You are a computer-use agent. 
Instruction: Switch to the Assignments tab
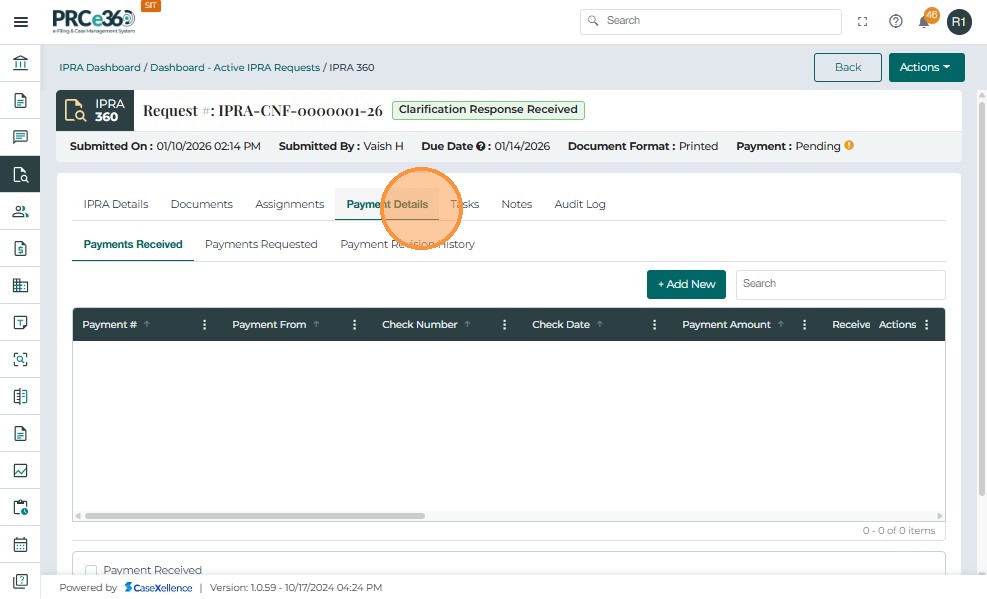click(x=290, y=204)
